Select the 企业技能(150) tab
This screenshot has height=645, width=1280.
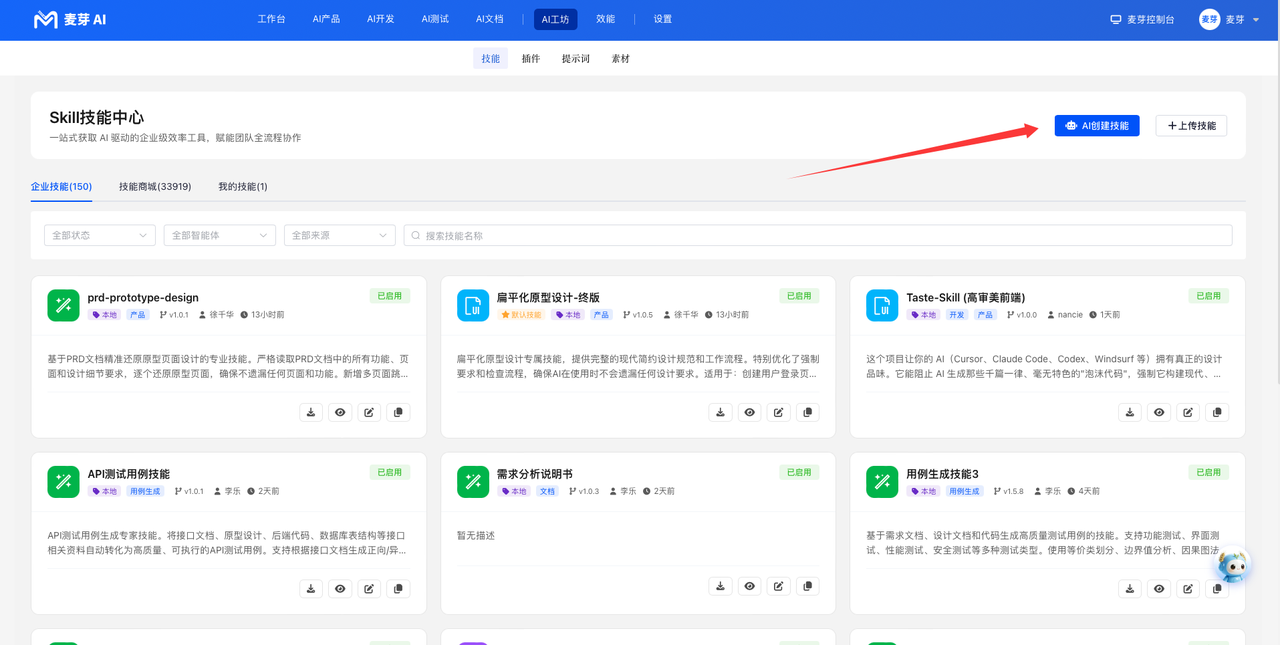61,187
